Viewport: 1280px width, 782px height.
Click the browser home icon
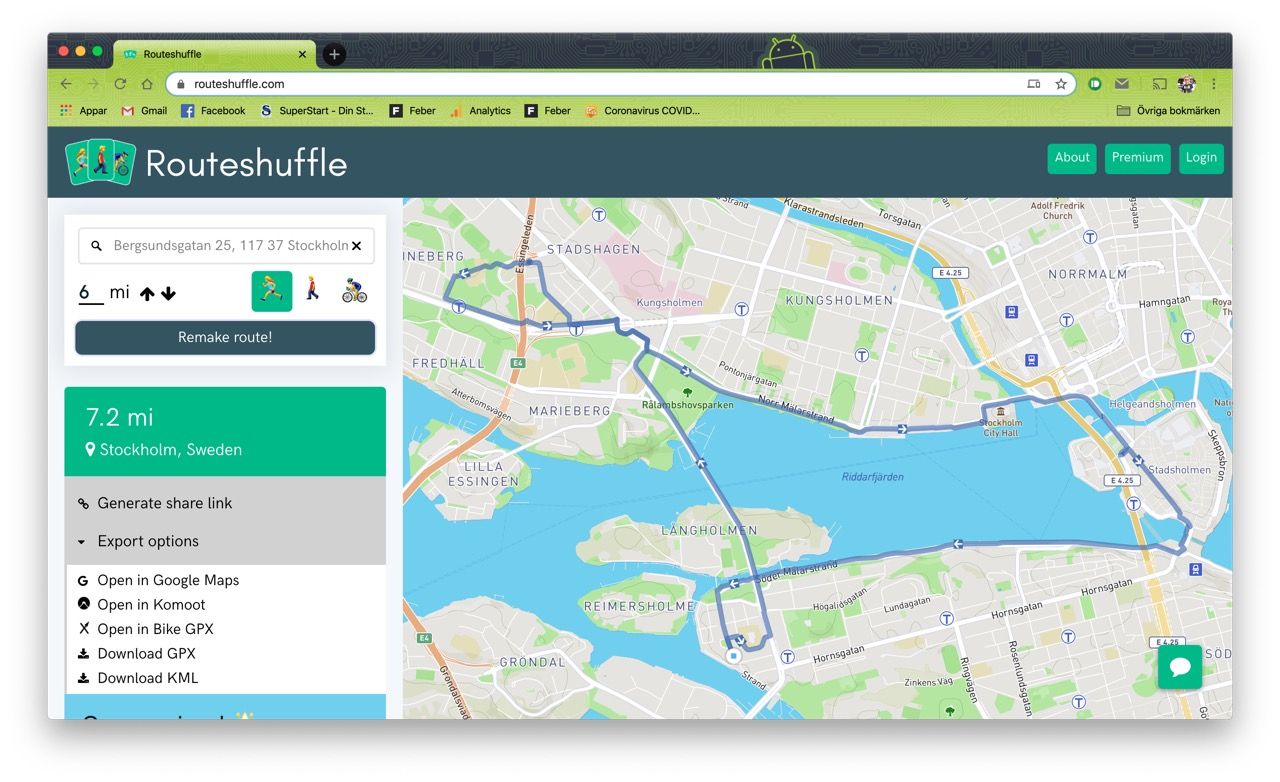147,84
